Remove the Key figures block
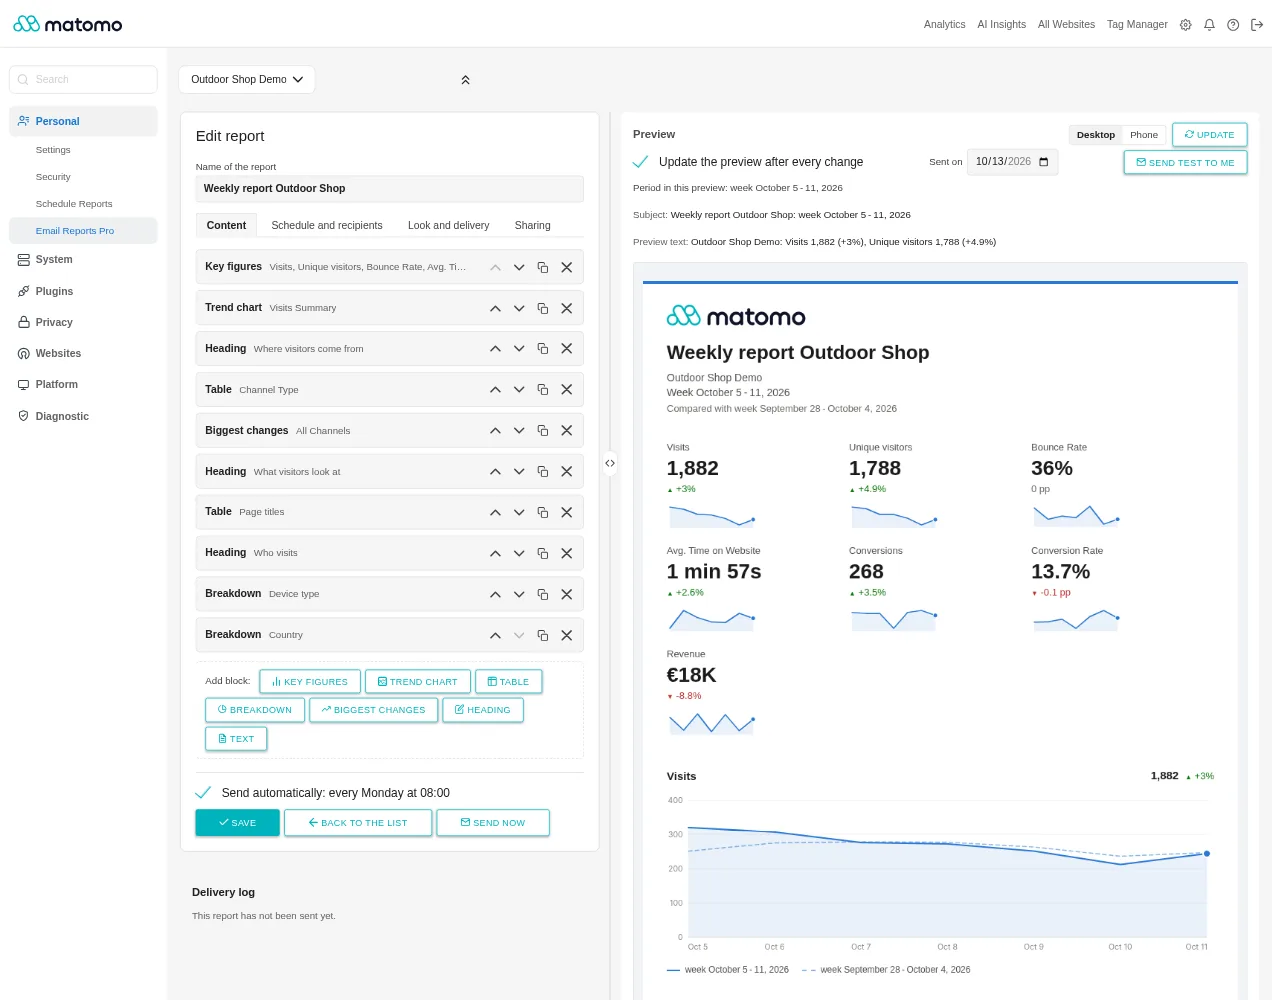Viewport: 1272px width, 1000px height. coord(567,267)
